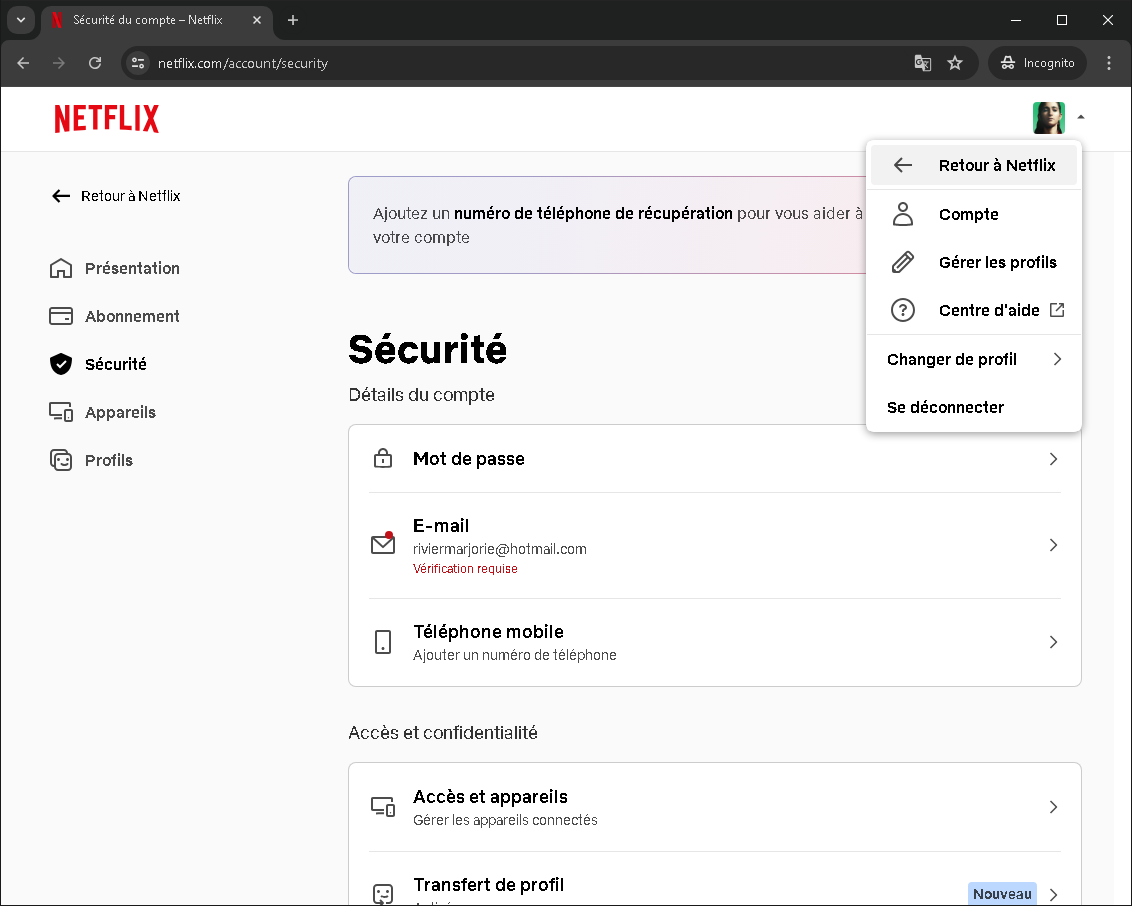Viewport: 1132px width, 906px height.
Task: Expand Changer de profil submenu
Action: 974,360
